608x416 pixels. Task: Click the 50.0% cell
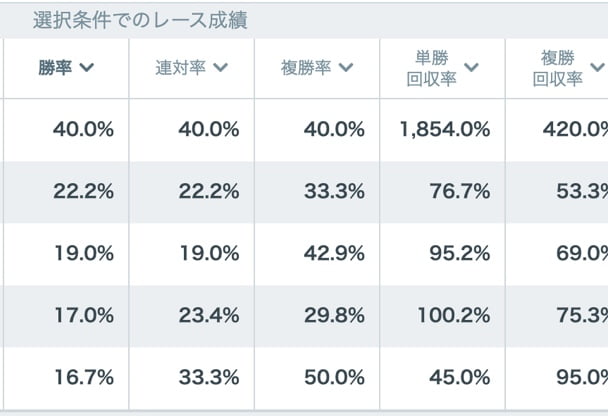click(333, 377)
